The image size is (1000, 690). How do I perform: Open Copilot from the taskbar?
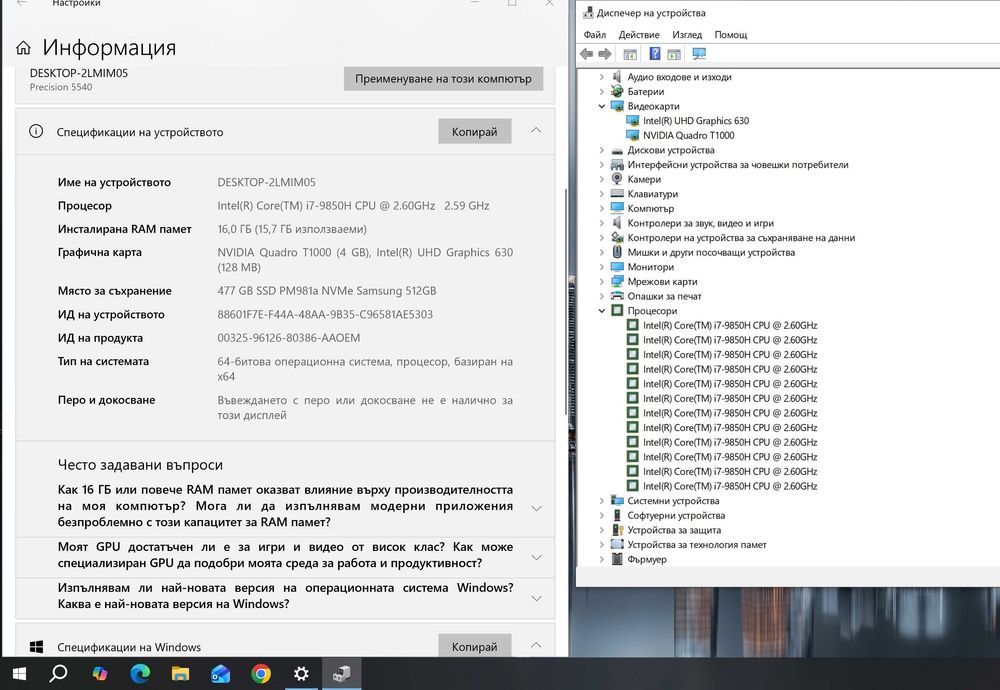[x=99, y=673]
